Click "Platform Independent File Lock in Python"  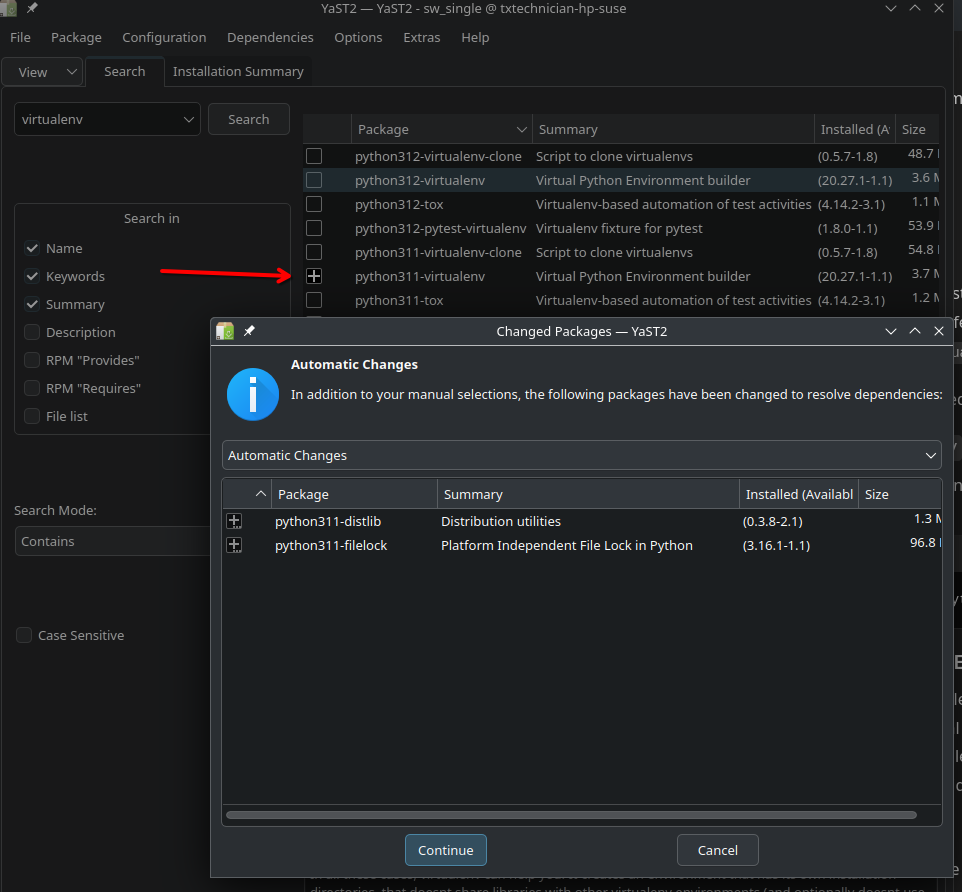pos(567,545)
